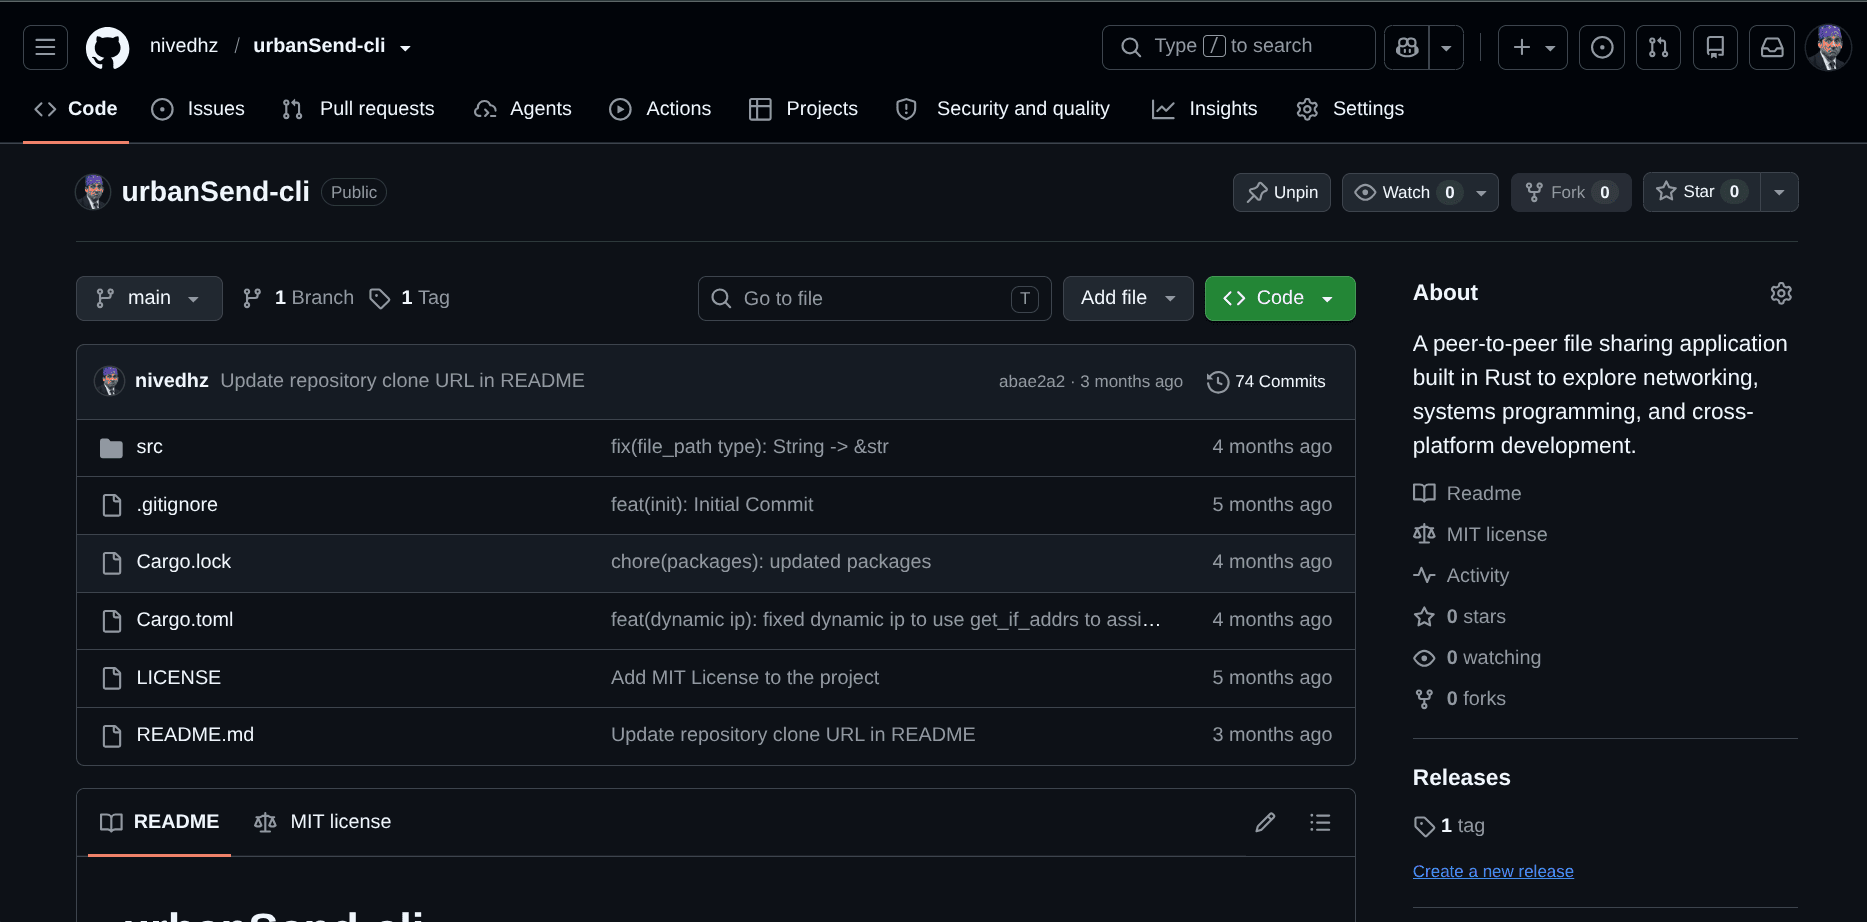The width and height of the screenshot is (1867, 922).
Task: Open commit history clock icon
Action: pos(1217,382)
